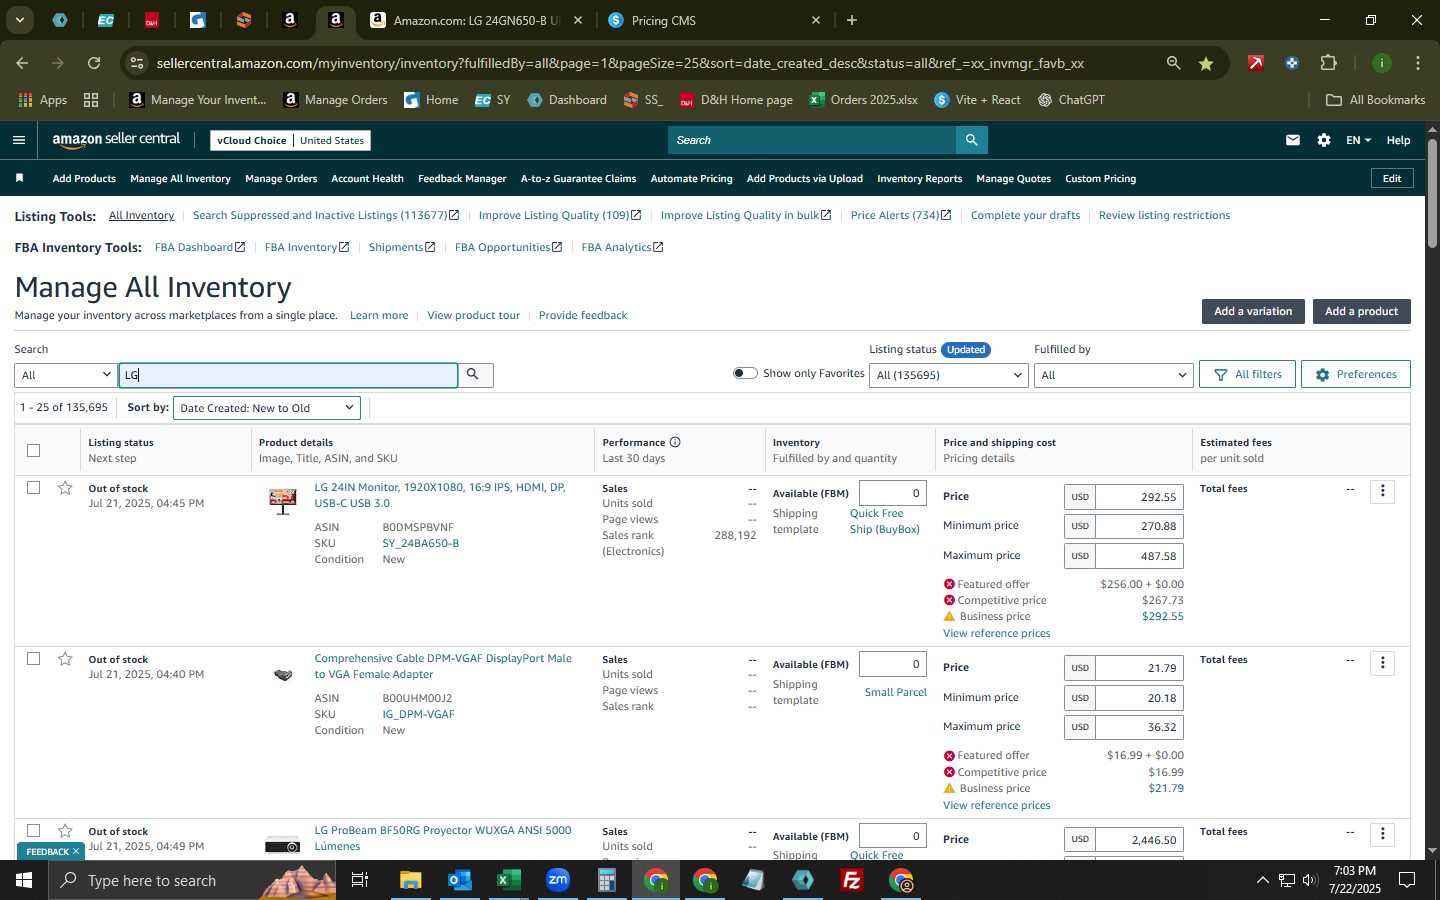The height and width of the screenshot is (900, 1440).
Task: Favorite the LG 24IN Monitor listing star
Action: pos(65,488)
